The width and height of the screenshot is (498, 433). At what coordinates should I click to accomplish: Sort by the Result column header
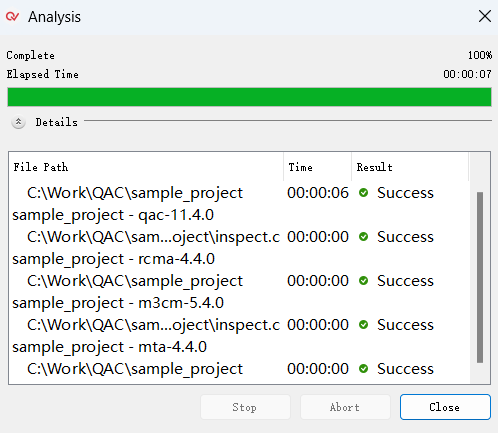[410, 167]
